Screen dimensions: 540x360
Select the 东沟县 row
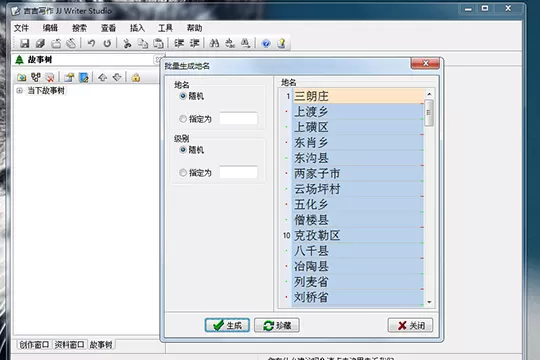(x=358, y=158)
